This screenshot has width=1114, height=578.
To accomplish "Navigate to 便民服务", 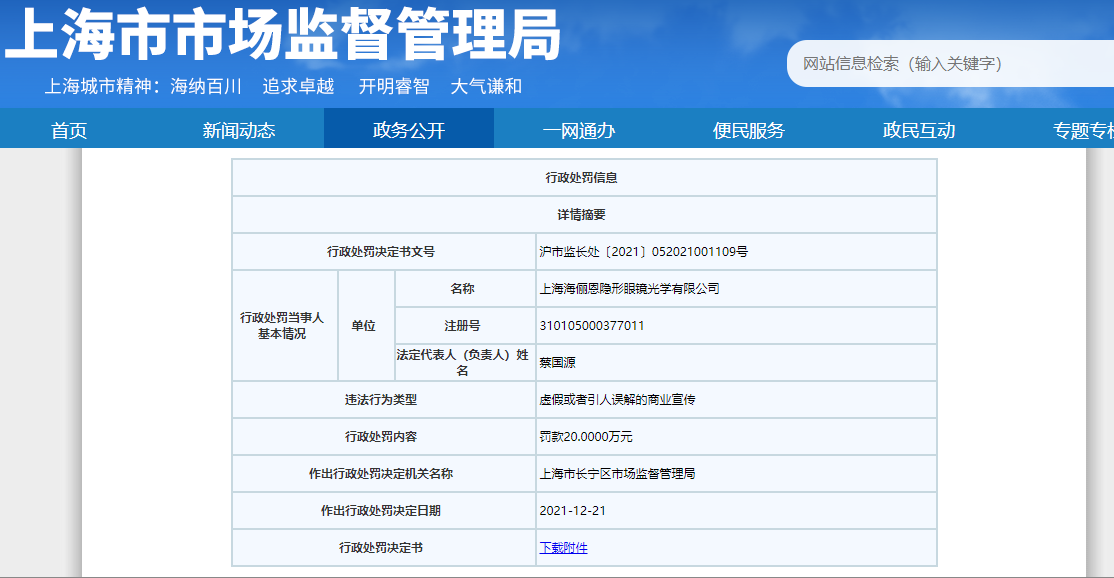I will [749, 131].
